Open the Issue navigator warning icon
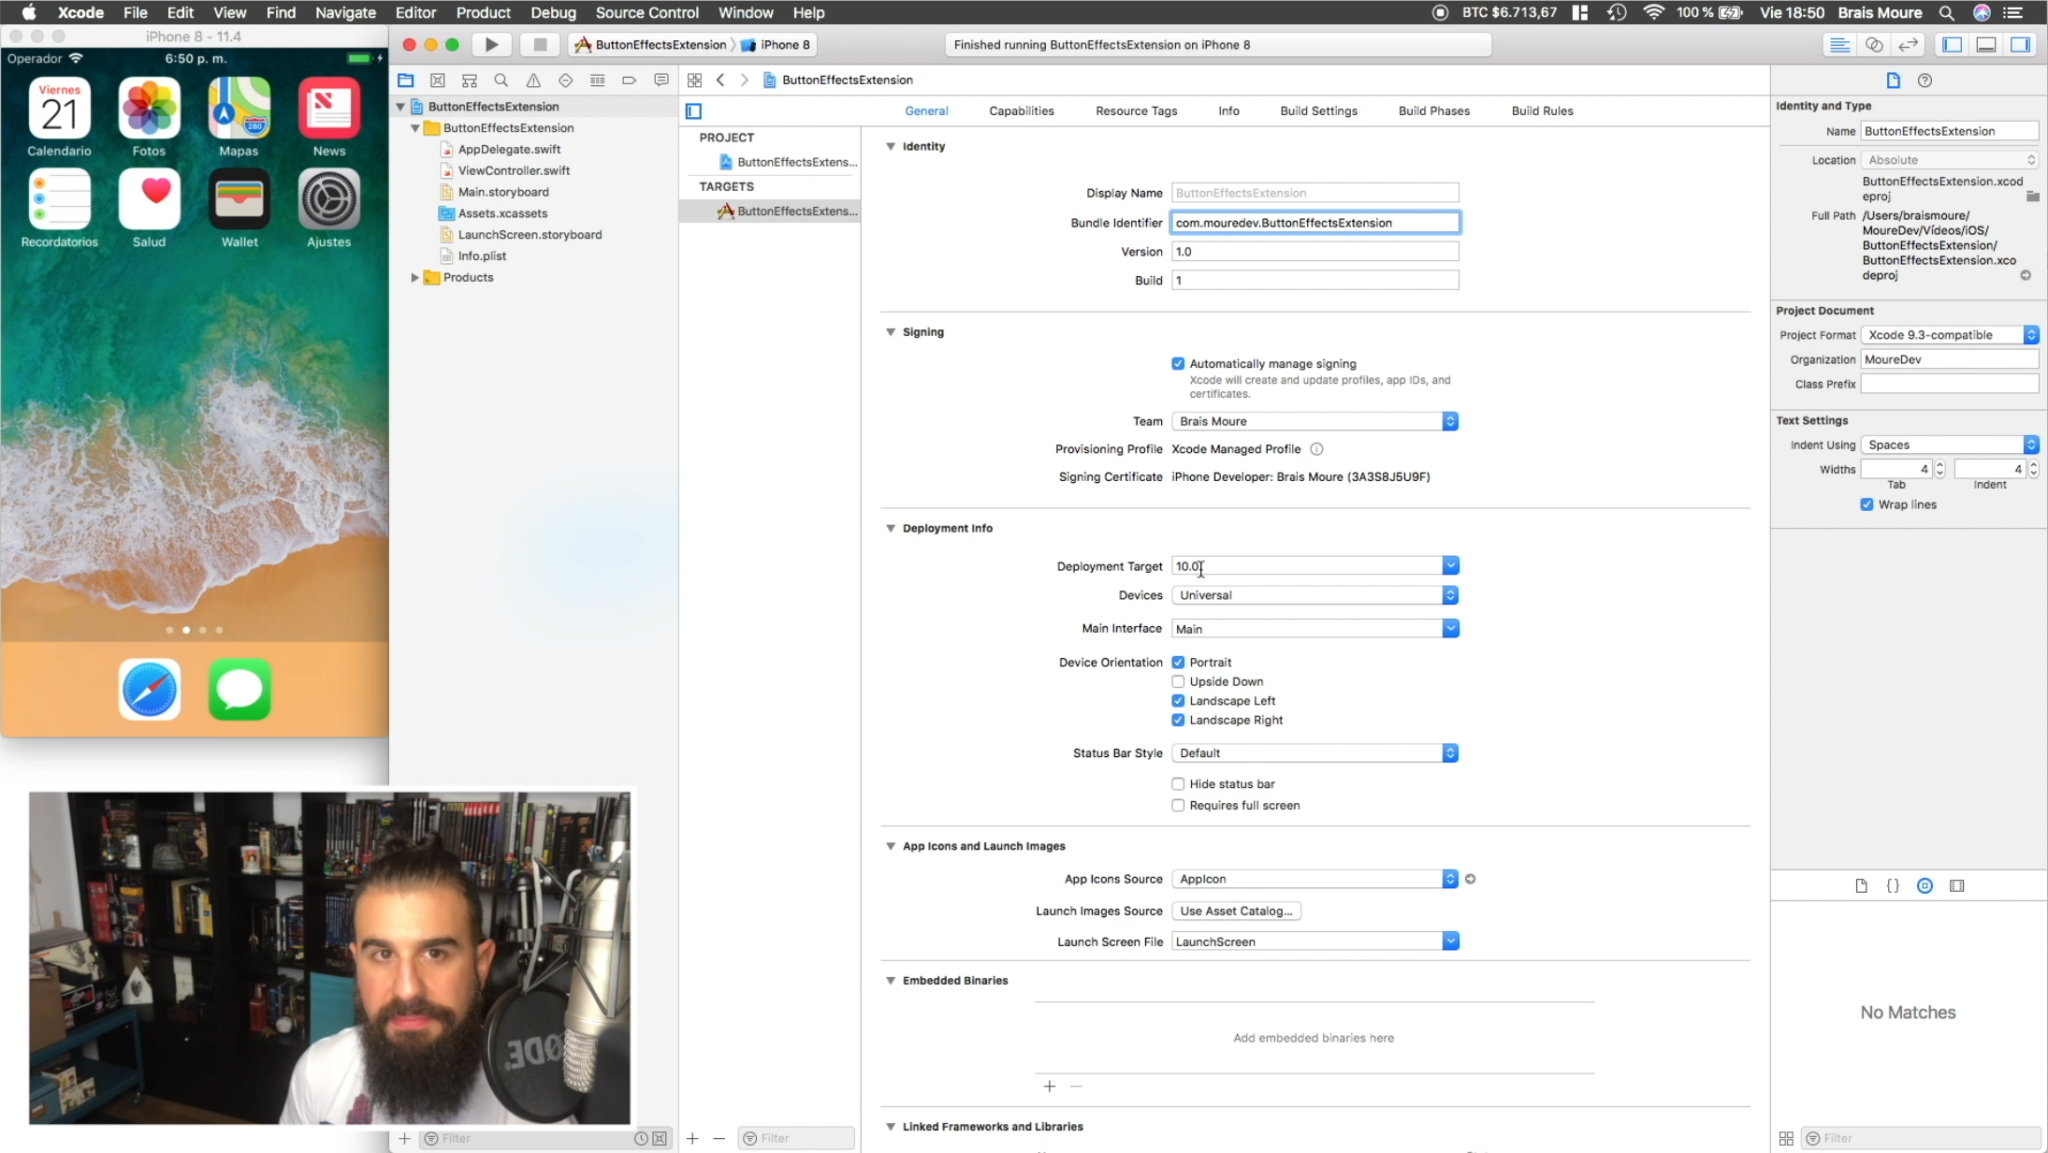This screenshot has width=2048, height=1153. tap(533, 80)
